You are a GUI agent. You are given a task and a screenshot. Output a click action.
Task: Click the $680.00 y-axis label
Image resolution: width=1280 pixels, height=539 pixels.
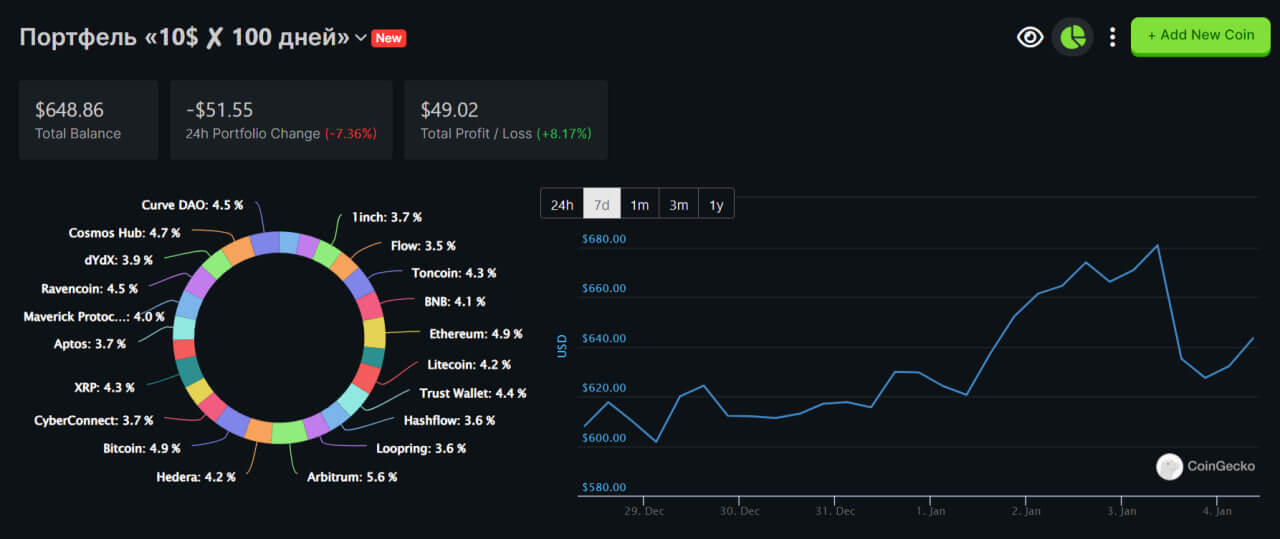pyautogui.click(x=604, y=239)
